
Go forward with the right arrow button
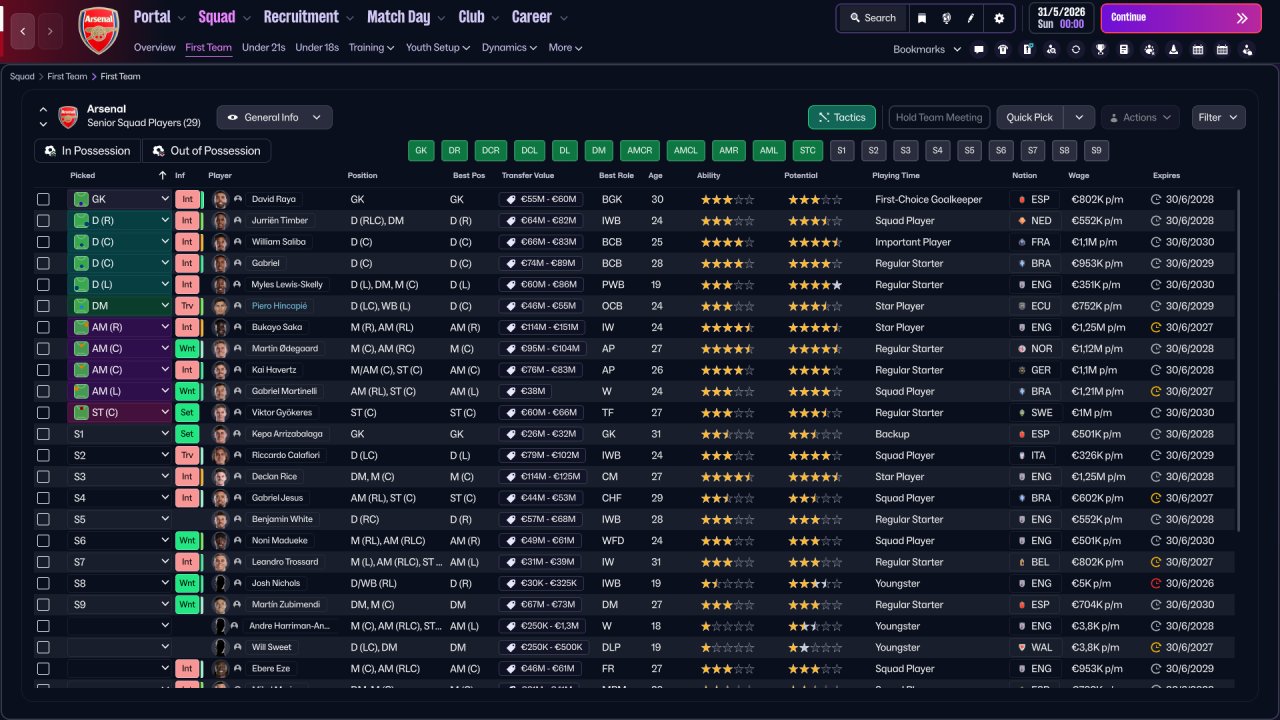coord(51,31)
